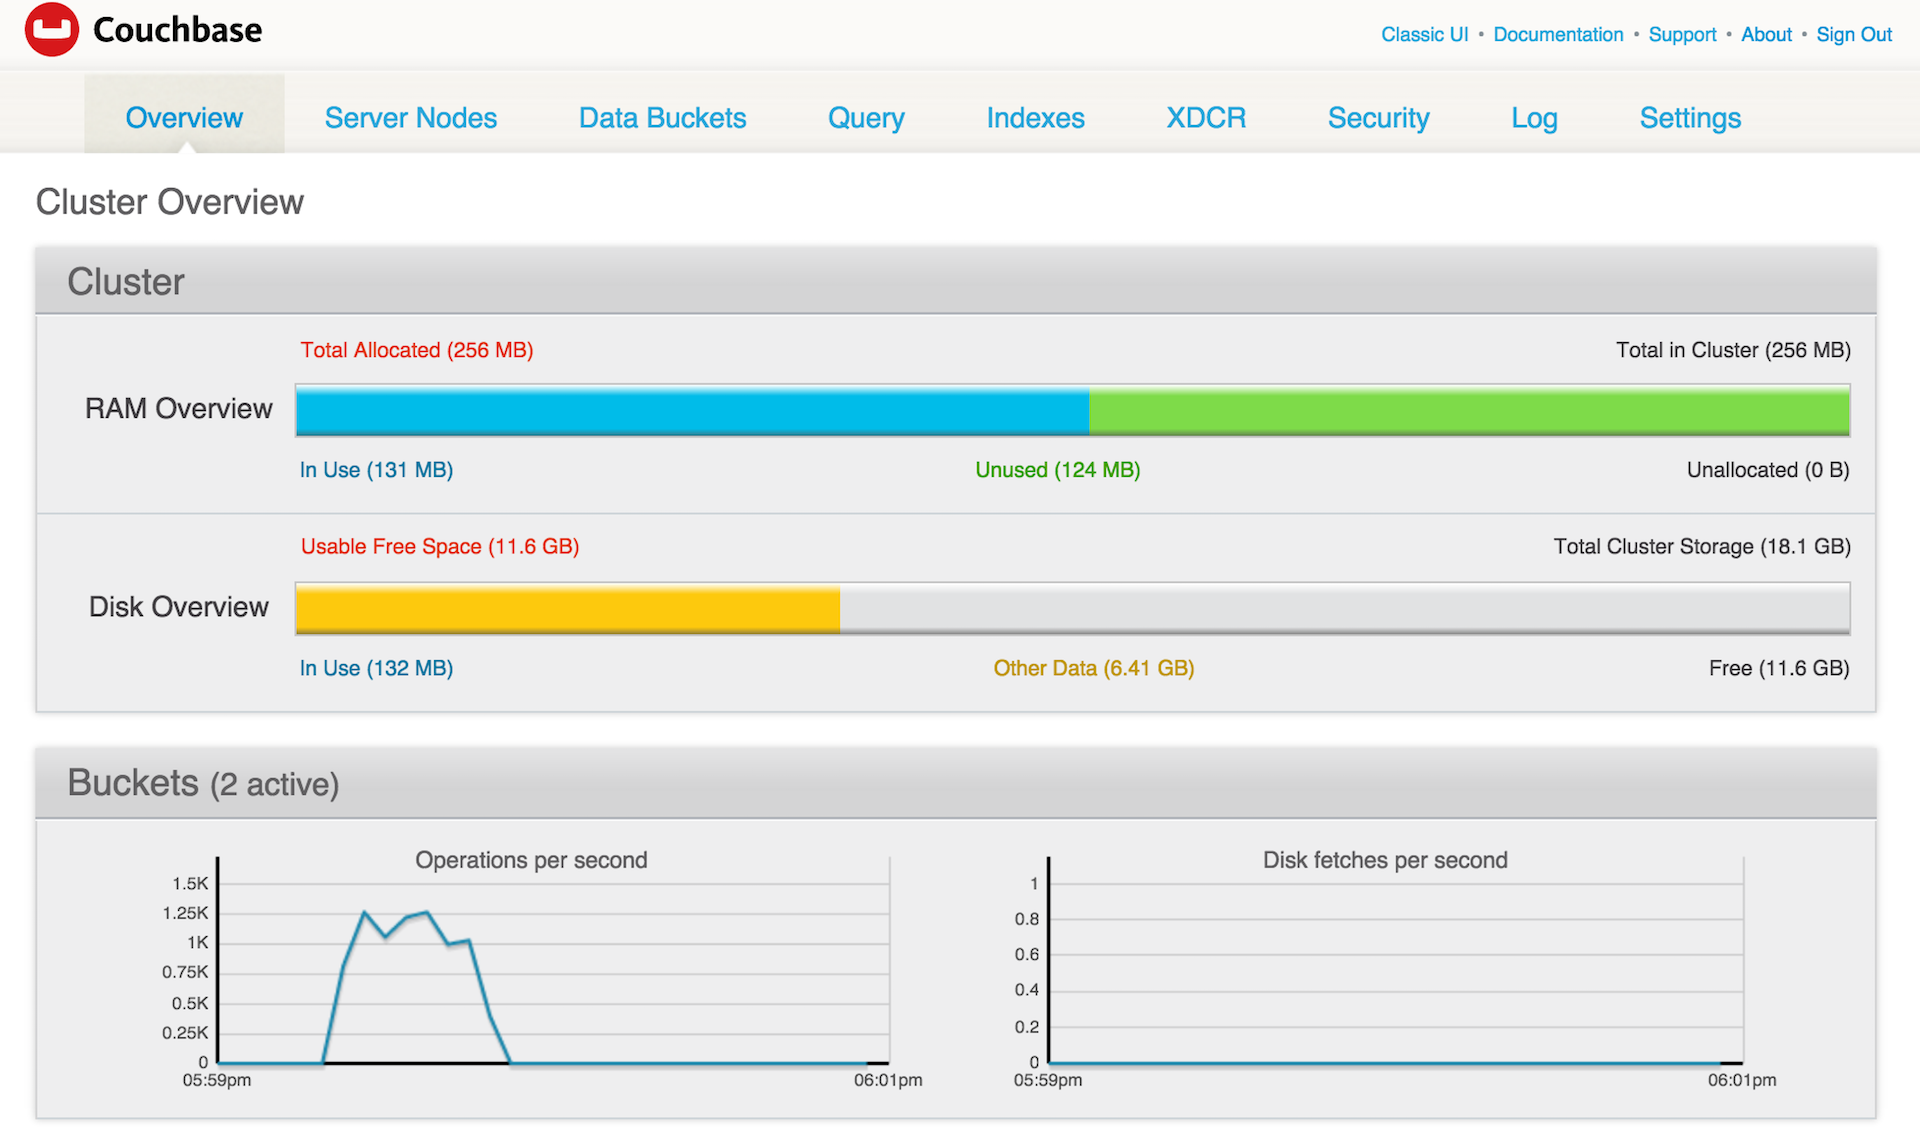Viewport: 1920px width, 1139px height.
Task: Click the In Use RAM label
Action: 376,469
